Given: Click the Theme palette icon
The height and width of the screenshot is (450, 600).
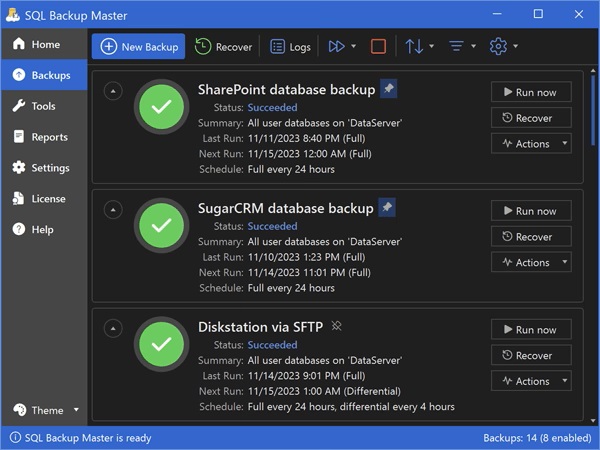Looking at the screenshot, I should 20,410.
